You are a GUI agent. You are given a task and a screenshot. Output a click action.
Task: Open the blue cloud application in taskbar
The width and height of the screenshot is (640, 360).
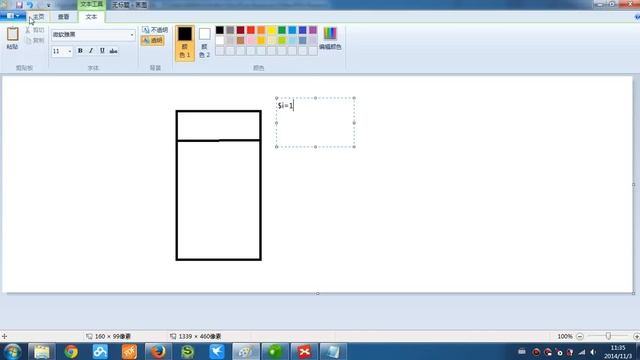[100, 352]
